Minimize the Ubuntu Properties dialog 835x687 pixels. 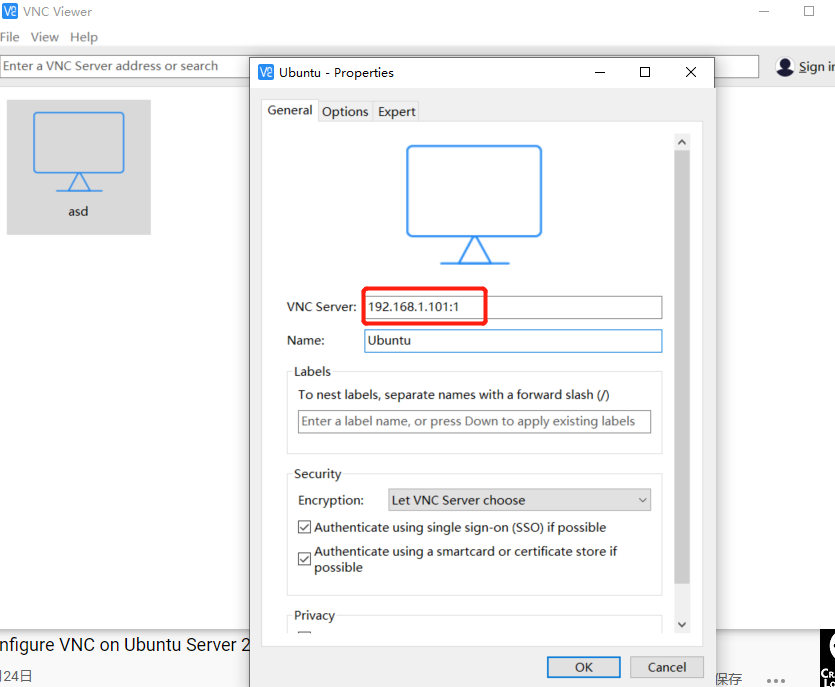(x=600, y=72)
